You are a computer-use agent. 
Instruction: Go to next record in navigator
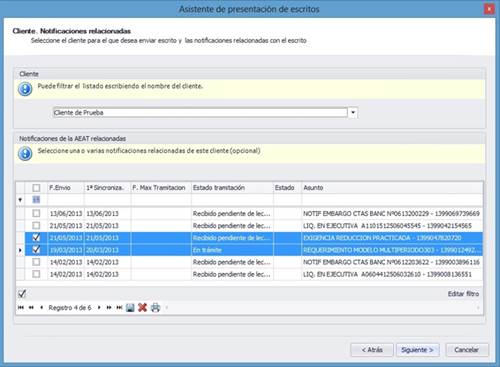pos(99,307)
